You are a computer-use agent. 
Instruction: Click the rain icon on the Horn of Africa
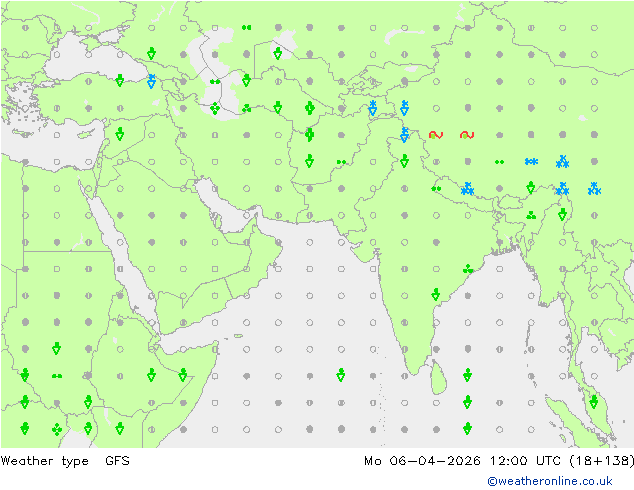pyautogui.click(x=183, y=375)
